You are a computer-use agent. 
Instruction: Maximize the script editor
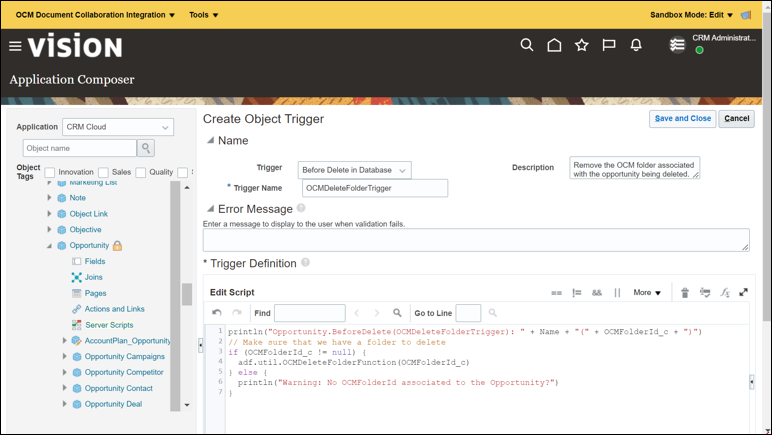pyautogui.click(x=743, y=292)
